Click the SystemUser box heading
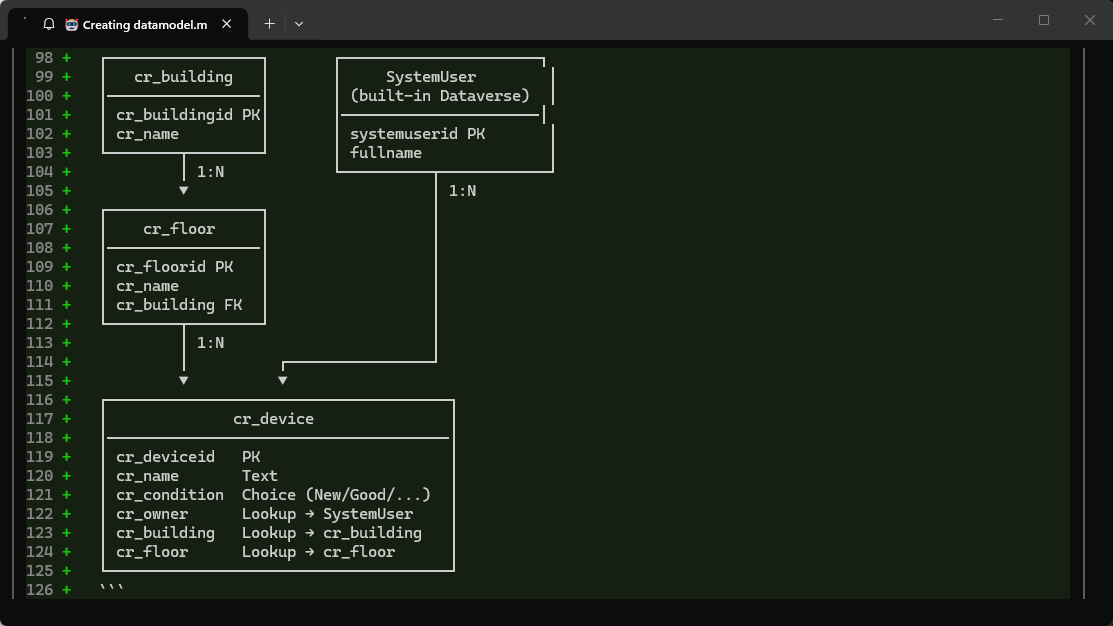This screenshot has height=626, width=1113. click(431, 77)
